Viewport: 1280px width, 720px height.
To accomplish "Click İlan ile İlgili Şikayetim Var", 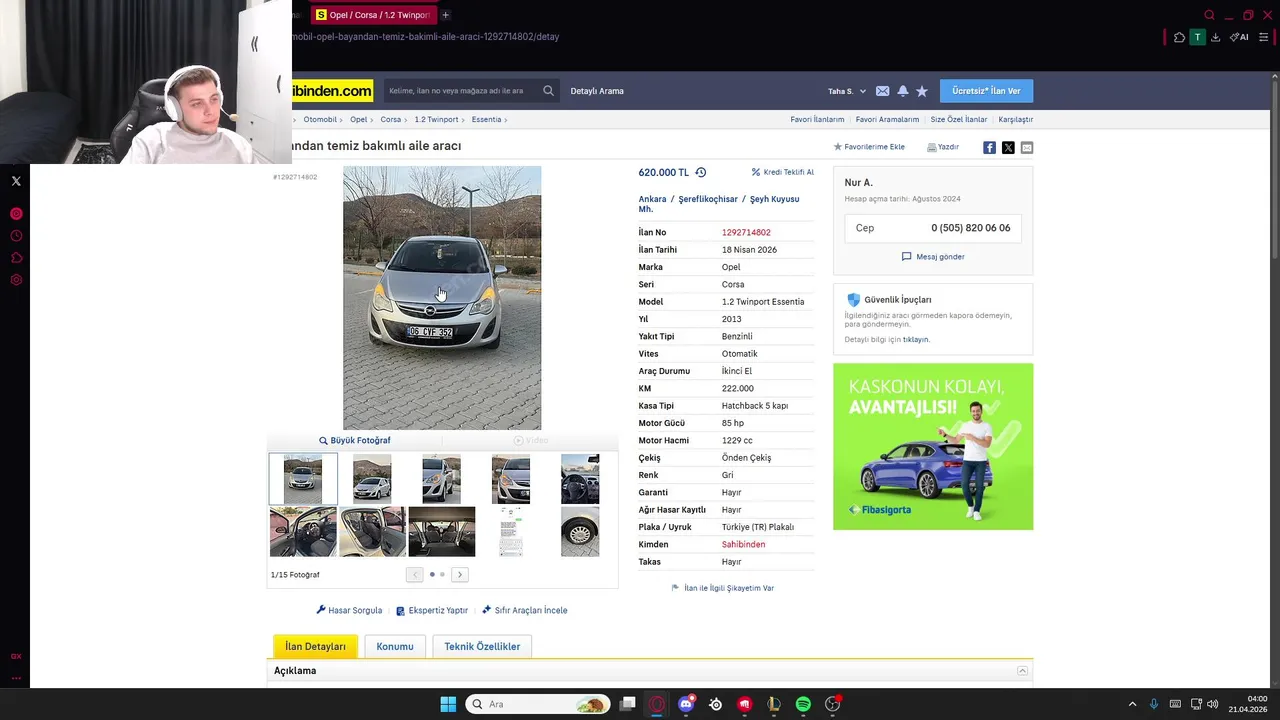I will tap(723, 588).
